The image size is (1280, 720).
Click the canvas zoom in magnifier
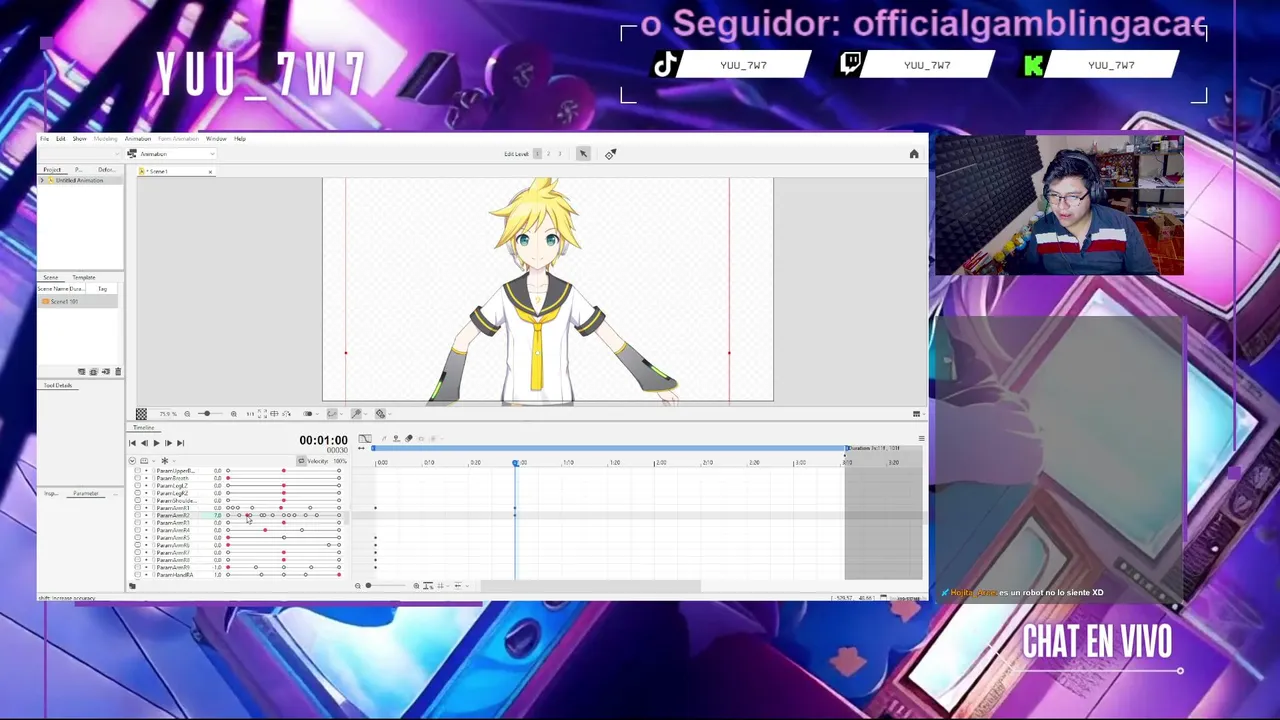coord(234,414)
